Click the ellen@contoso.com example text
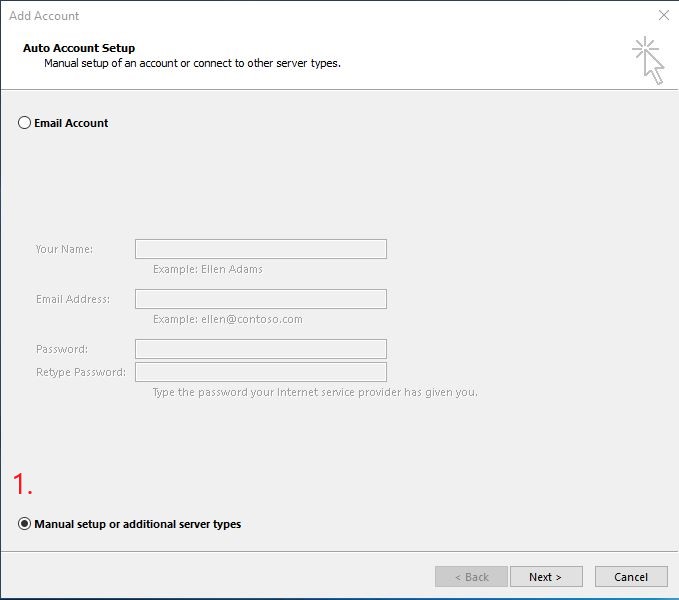679x600 pixels. pos(252,319)
